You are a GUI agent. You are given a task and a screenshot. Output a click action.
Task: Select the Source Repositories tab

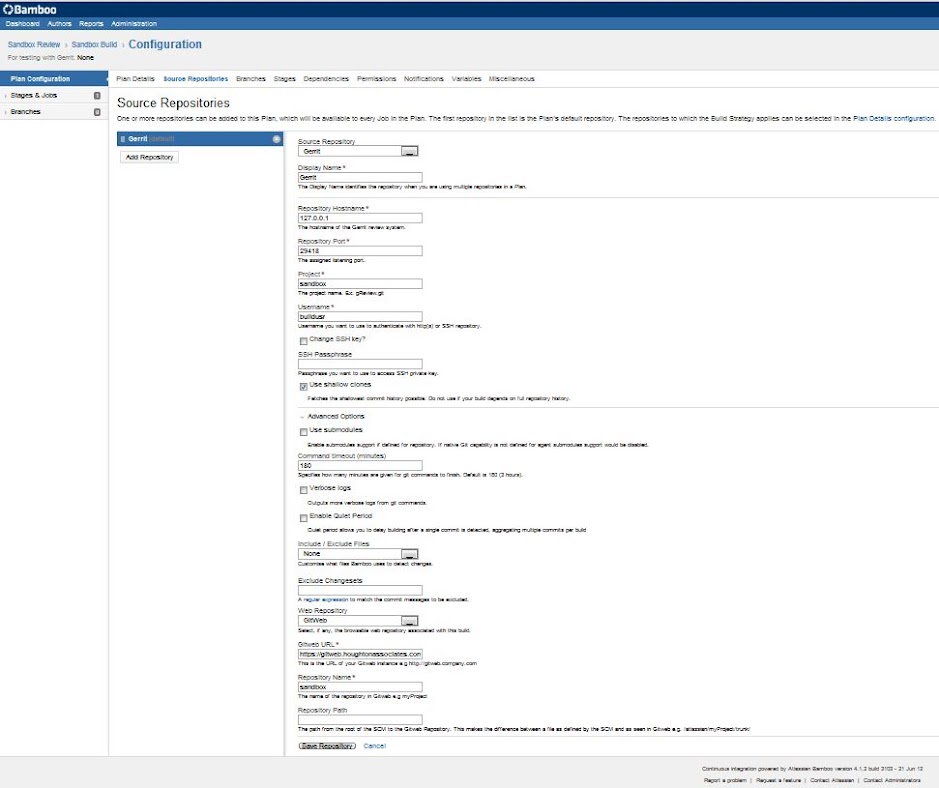click(196, 79)
